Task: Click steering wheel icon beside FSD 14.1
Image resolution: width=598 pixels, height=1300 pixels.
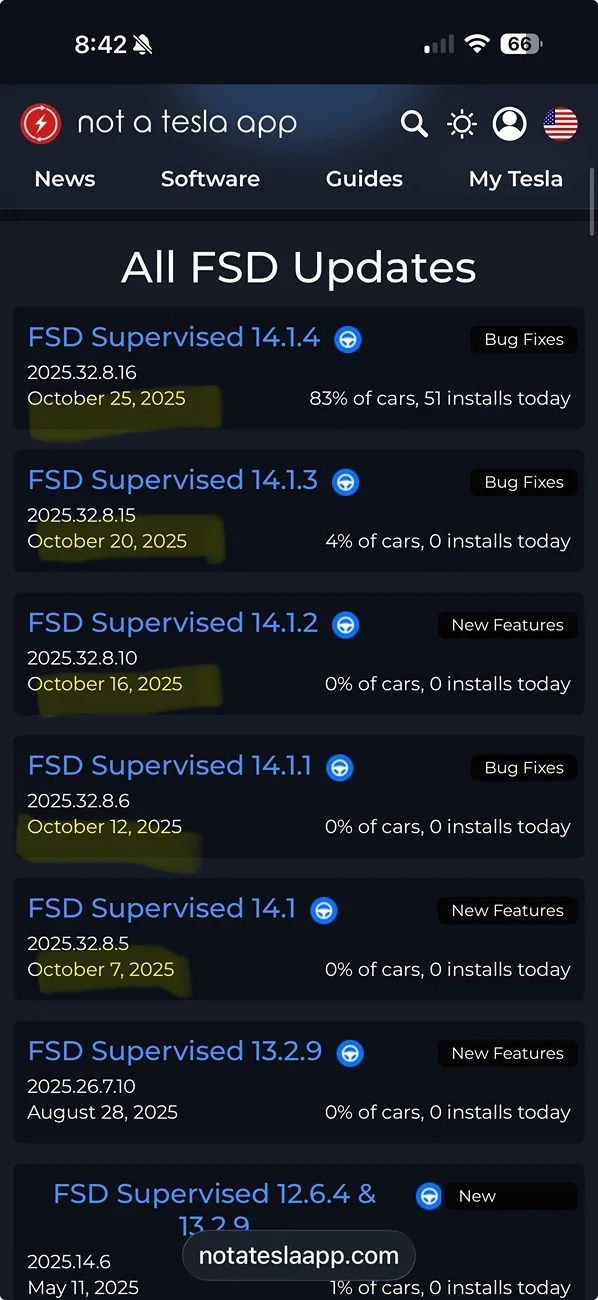Action: click(323, 911)
